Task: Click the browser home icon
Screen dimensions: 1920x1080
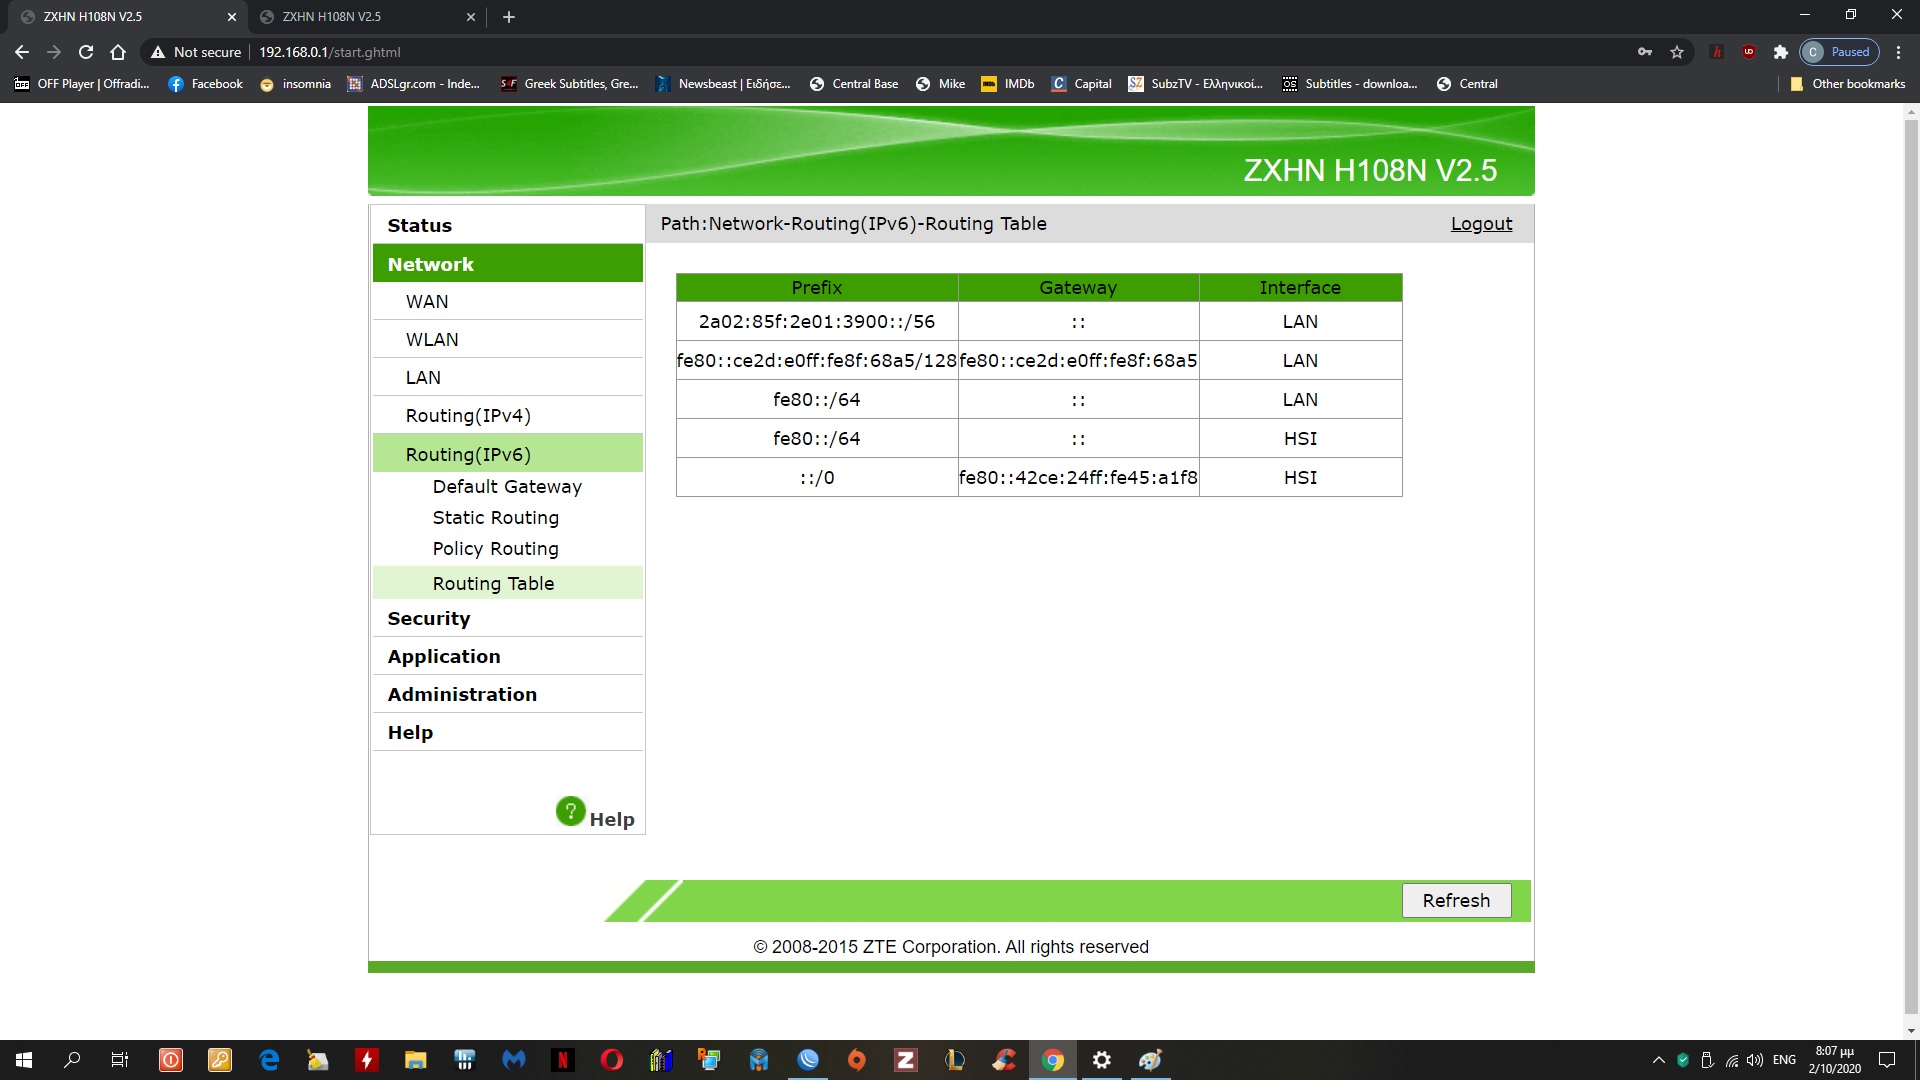Action: 118,52
